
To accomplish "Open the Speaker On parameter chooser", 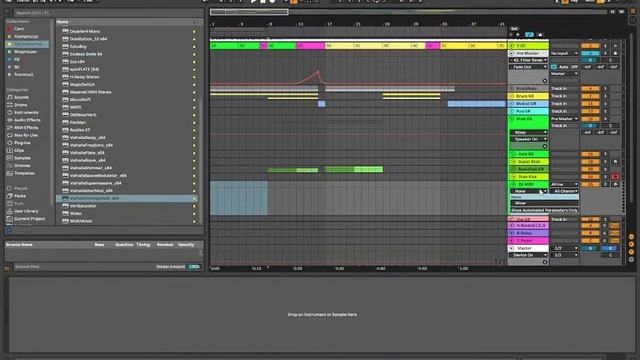I will point(529,139).
